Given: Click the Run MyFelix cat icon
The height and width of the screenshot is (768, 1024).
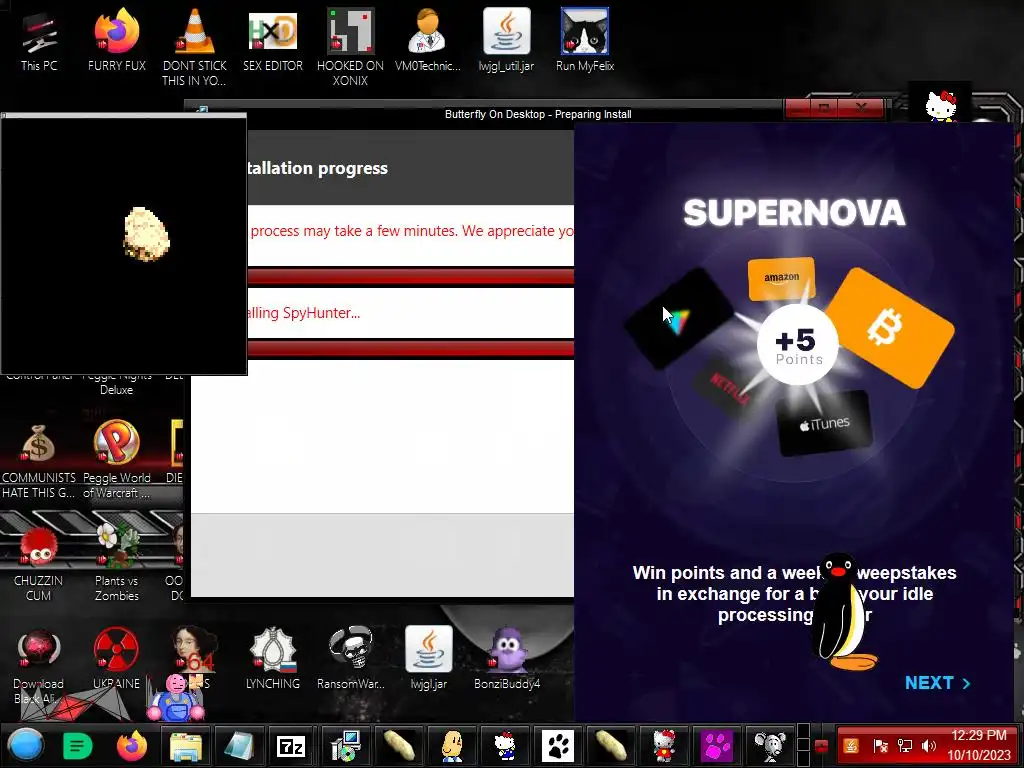Looking at the screenshot, I should coord(584,40).
